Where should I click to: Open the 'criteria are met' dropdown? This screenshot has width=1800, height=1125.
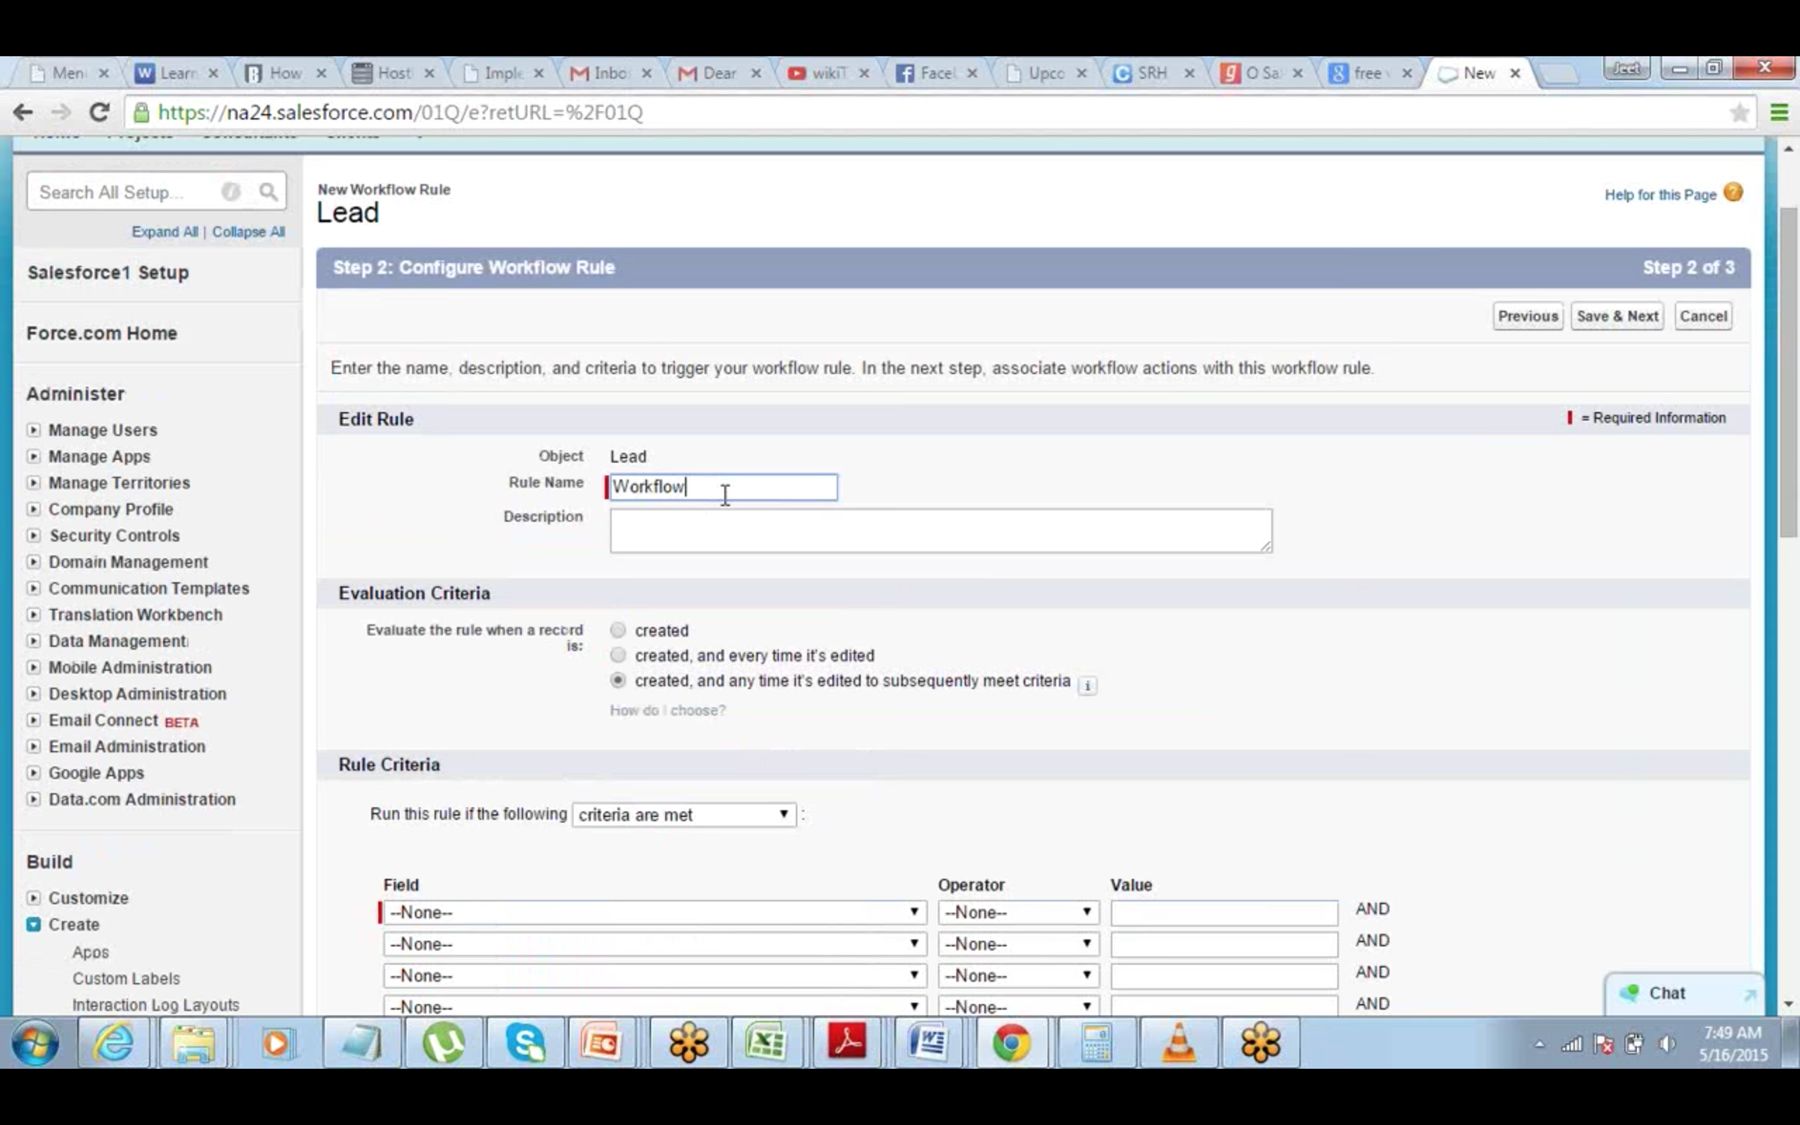(684, 815)
